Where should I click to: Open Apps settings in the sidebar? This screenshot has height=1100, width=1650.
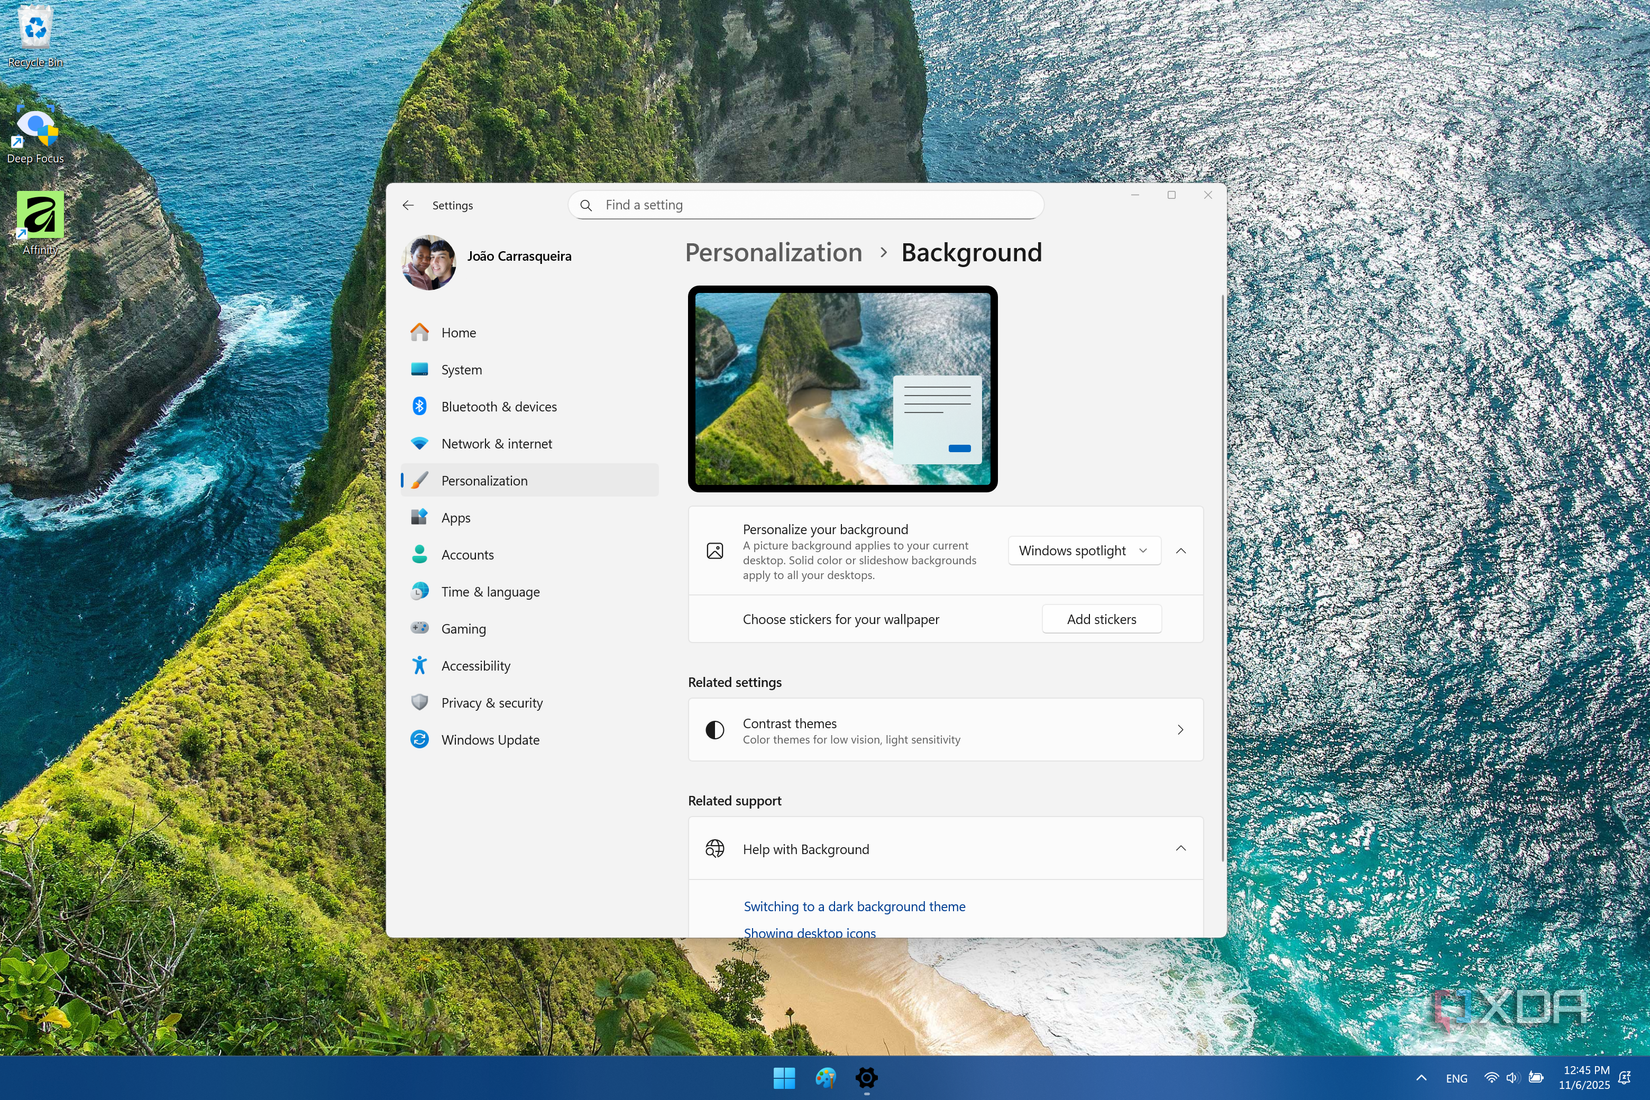pyautogui.click(x=530, y=517)
